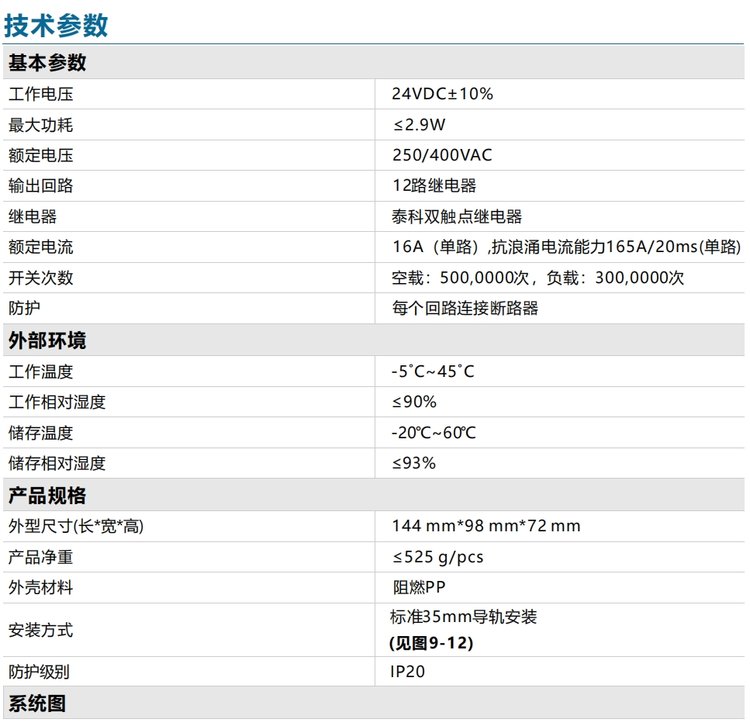Select the 每个回路连接断路器 protection value
The height and width of the screenshot is (726, 750).
point(465,308)
